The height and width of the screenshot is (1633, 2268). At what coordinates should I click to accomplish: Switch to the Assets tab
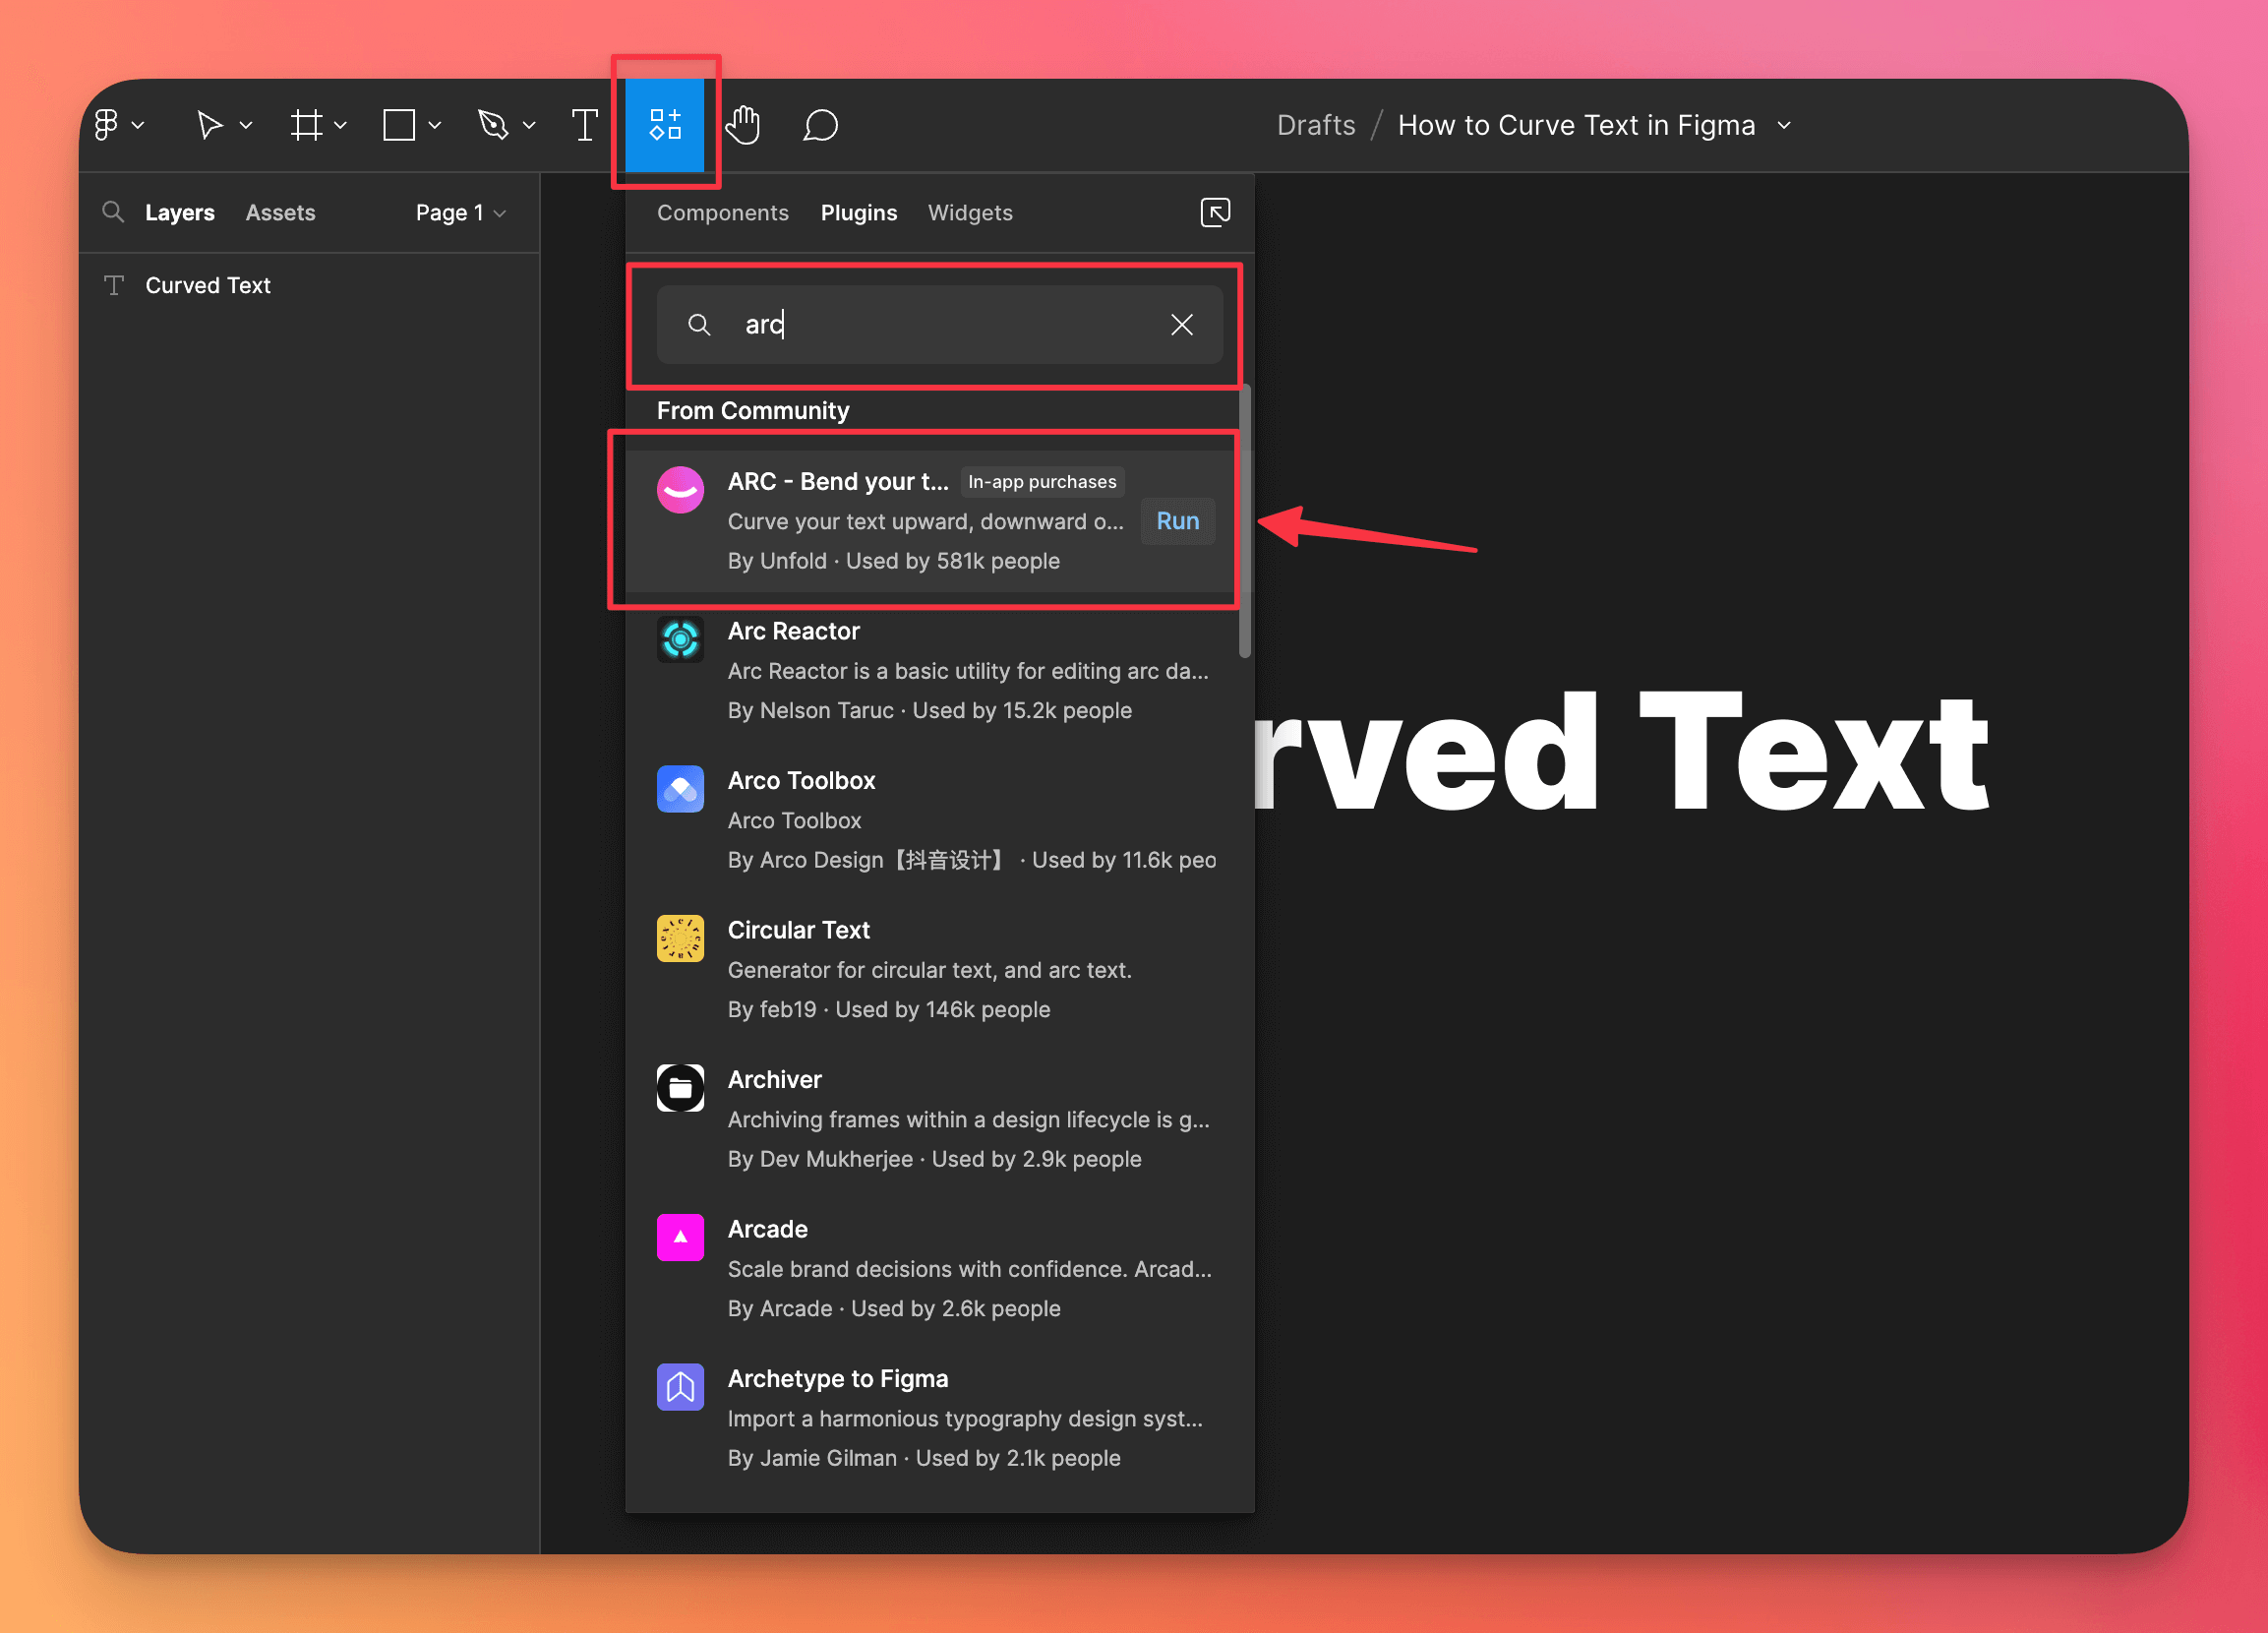280,212
